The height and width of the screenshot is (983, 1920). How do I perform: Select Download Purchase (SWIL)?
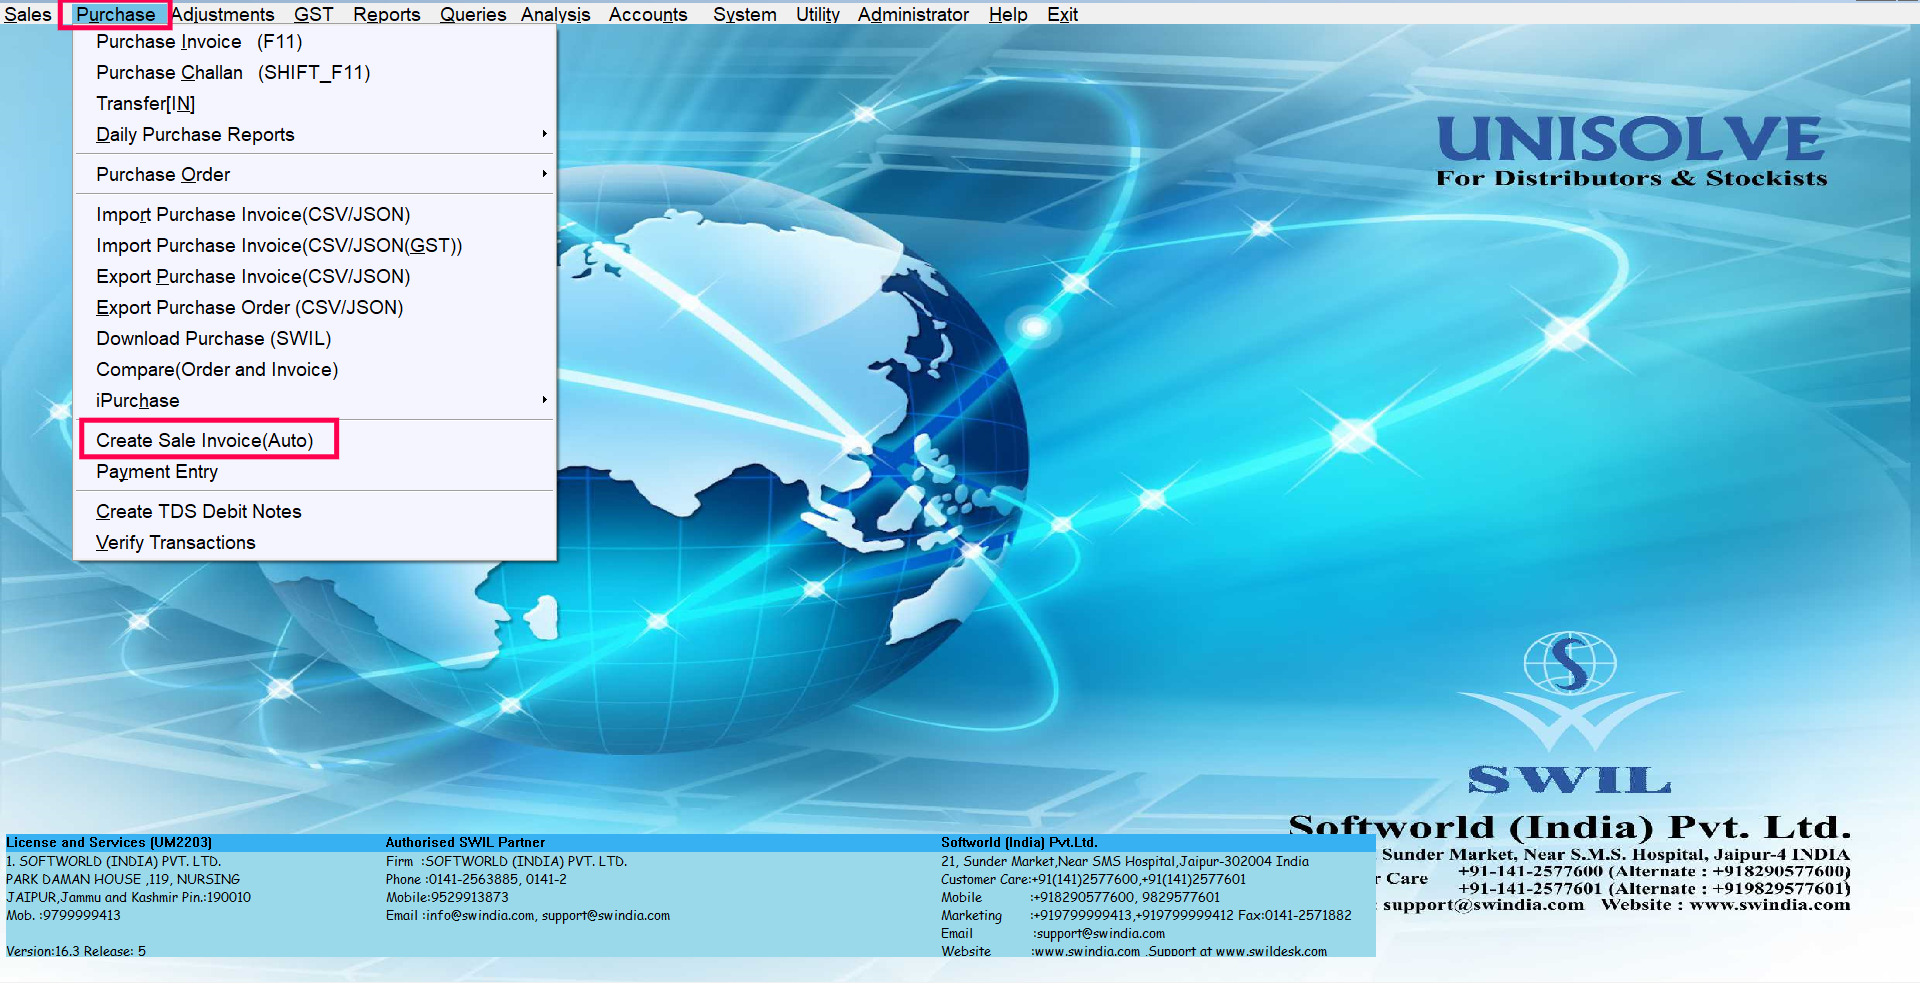[315, 339]
